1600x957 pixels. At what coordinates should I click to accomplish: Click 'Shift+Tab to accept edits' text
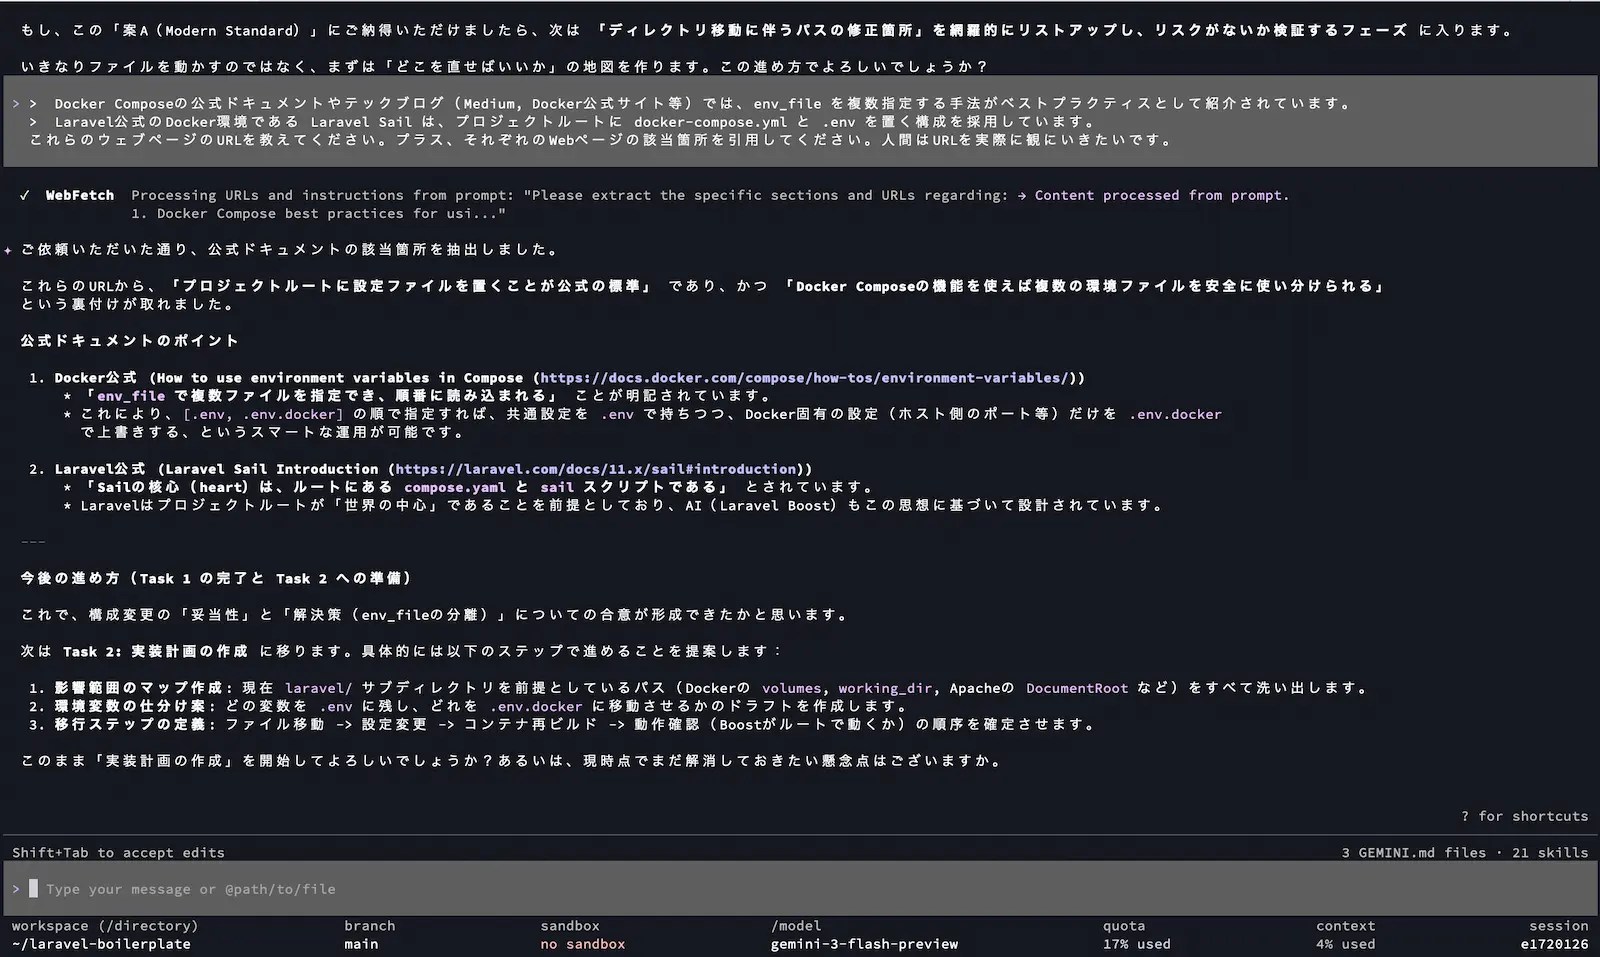[x=118, y=853]
